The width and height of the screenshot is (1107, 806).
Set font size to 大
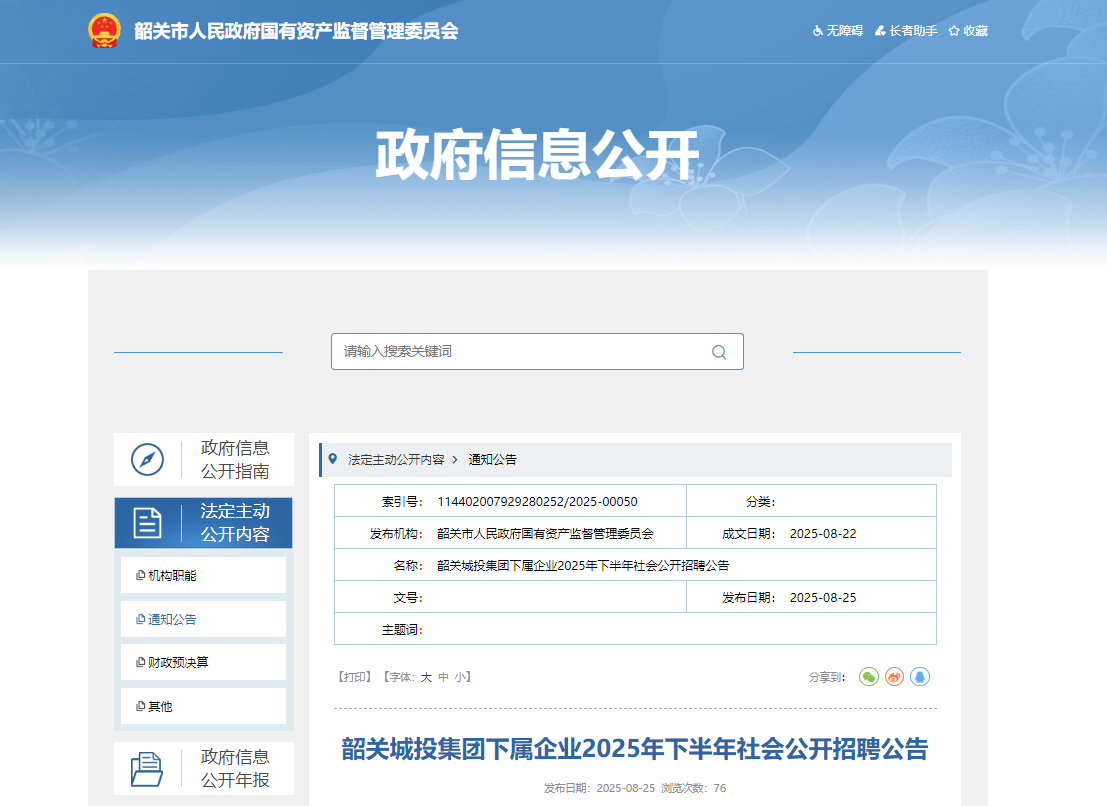tap(426, 677)
